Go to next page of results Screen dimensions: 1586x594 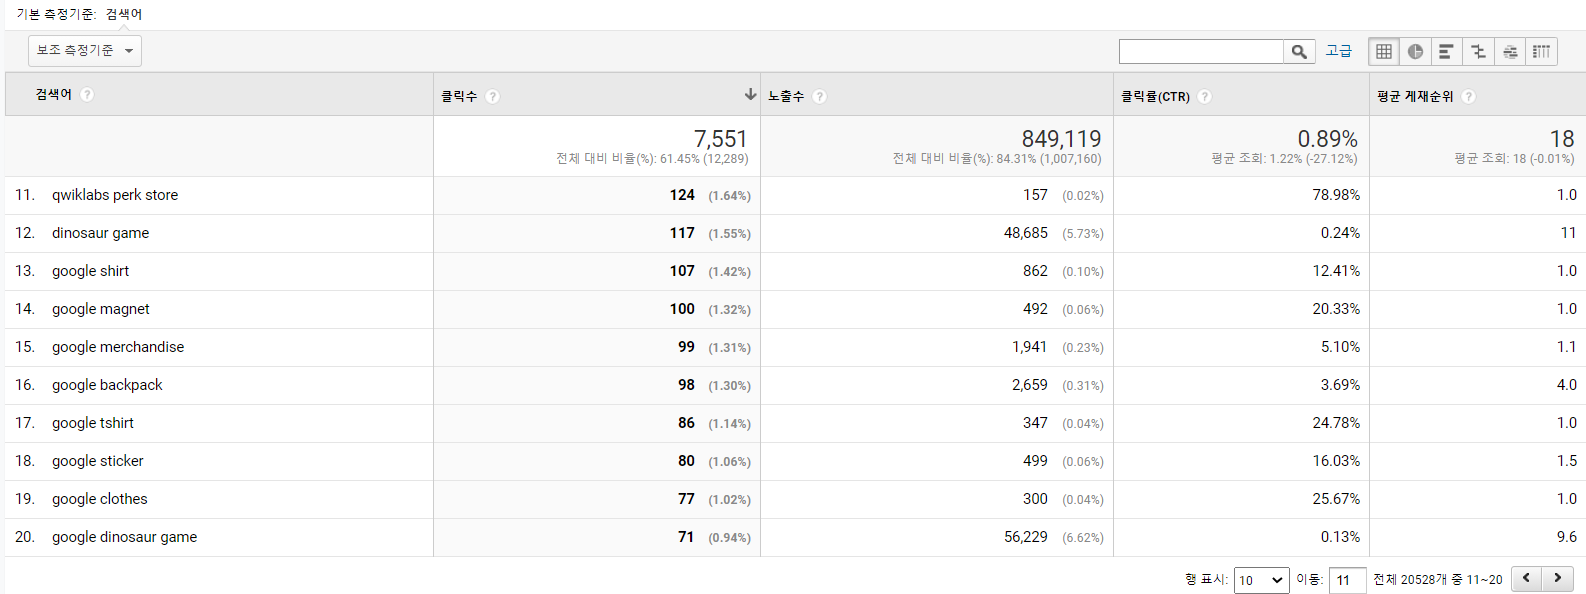click(x=1558, y=578)
